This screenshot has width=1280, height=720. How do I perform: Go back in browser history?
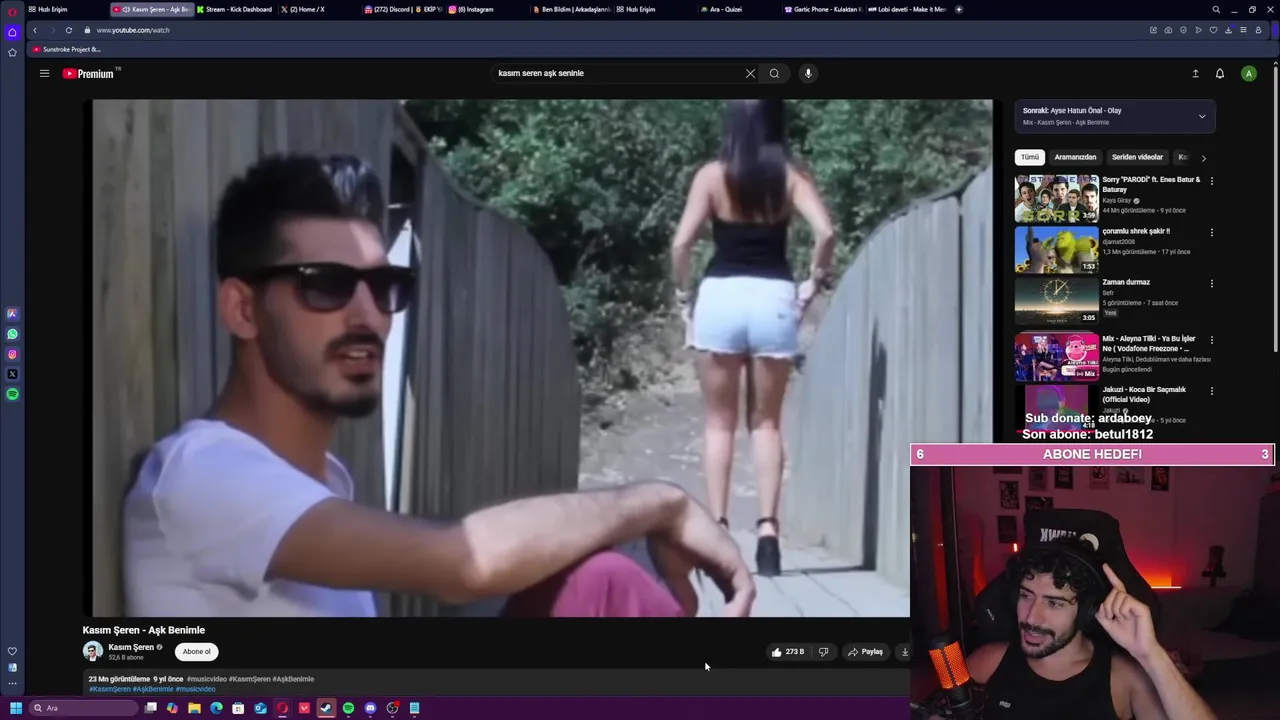pyautogui.click(x=35, y=30)
